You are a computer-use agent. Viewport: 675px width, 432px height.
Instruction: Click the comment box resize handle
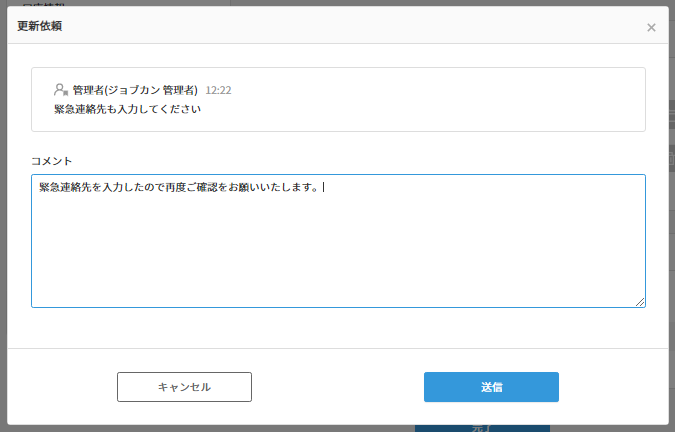click(x=640, y=301)
